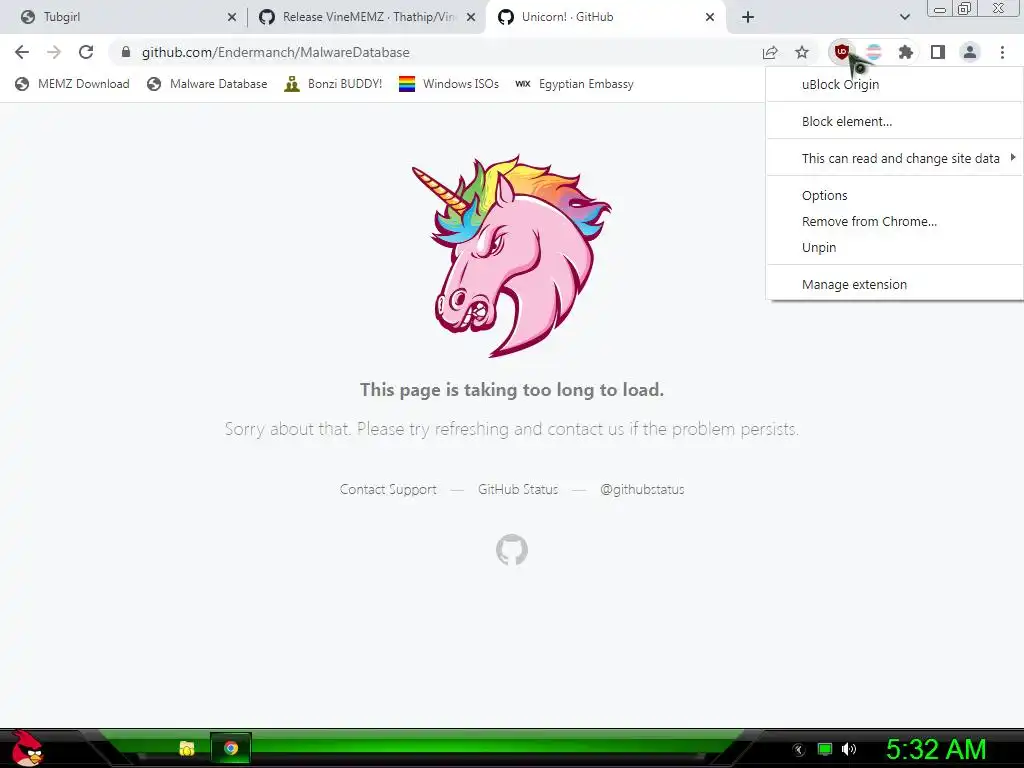
Task: Unpin the uBlock extension from toolbar
Action: point(895,248)
